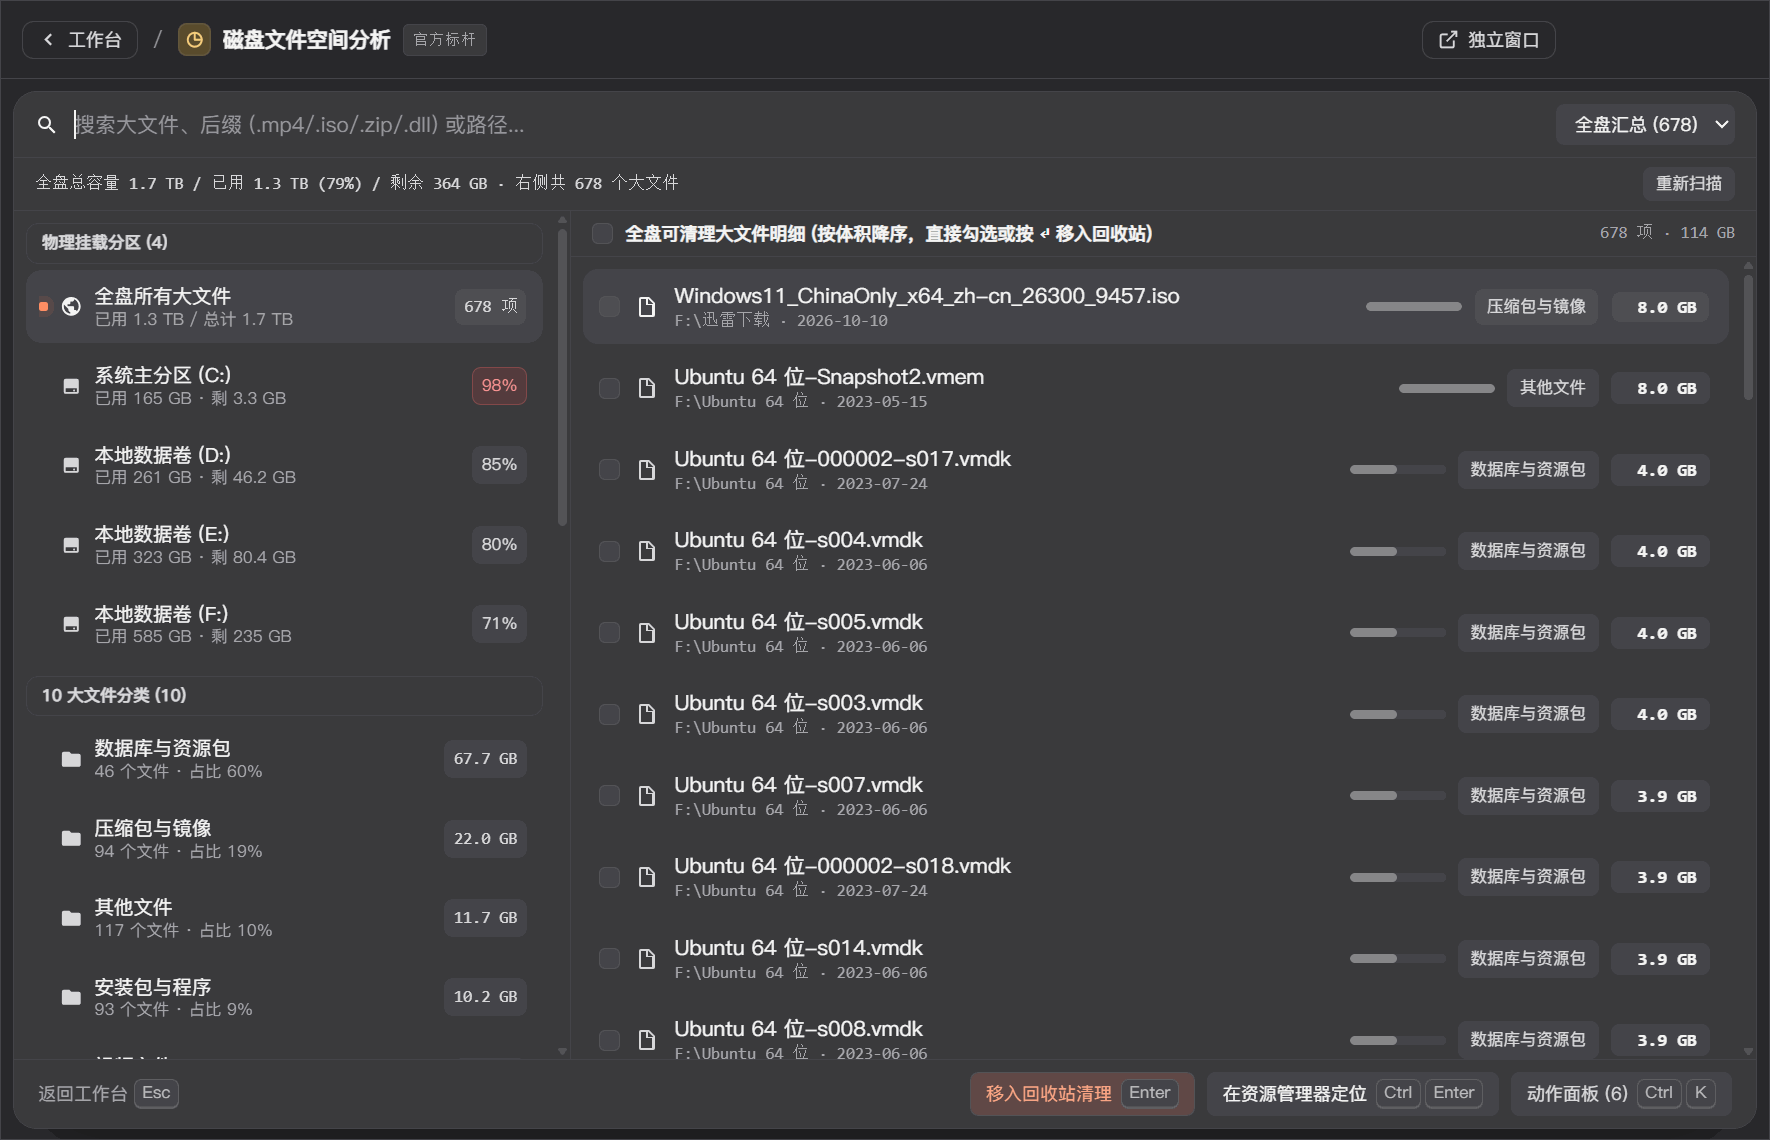Collapse the 10 大文件分类 (10) section header
The width and height of the screenshot is (1770, 1140).
click(284, 696)
